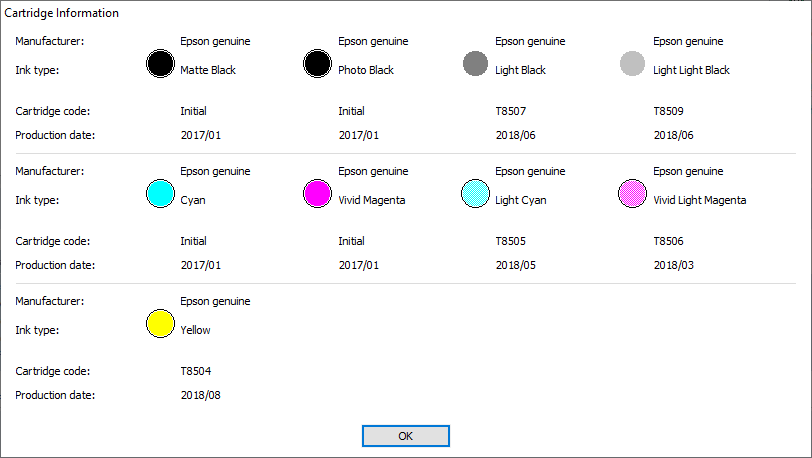The height and width of the screenshot is (458, 812).
Task: Click the Cyan ink circle icon
Action: pyautogui.click(x=160, y=194)
